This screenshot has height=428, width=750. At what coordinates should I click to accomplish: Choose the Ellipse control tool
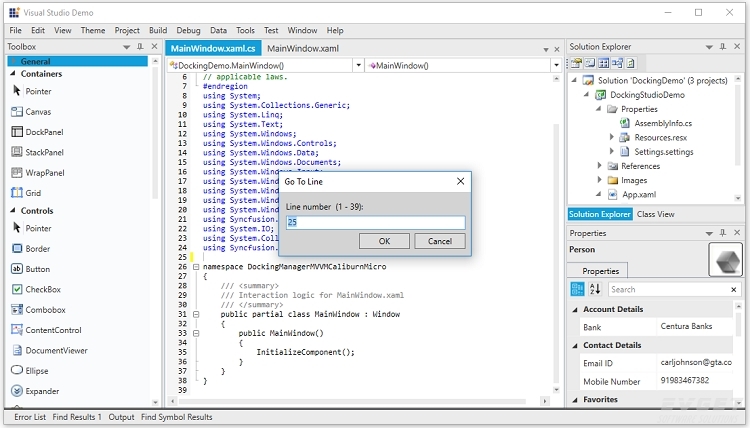38,371
